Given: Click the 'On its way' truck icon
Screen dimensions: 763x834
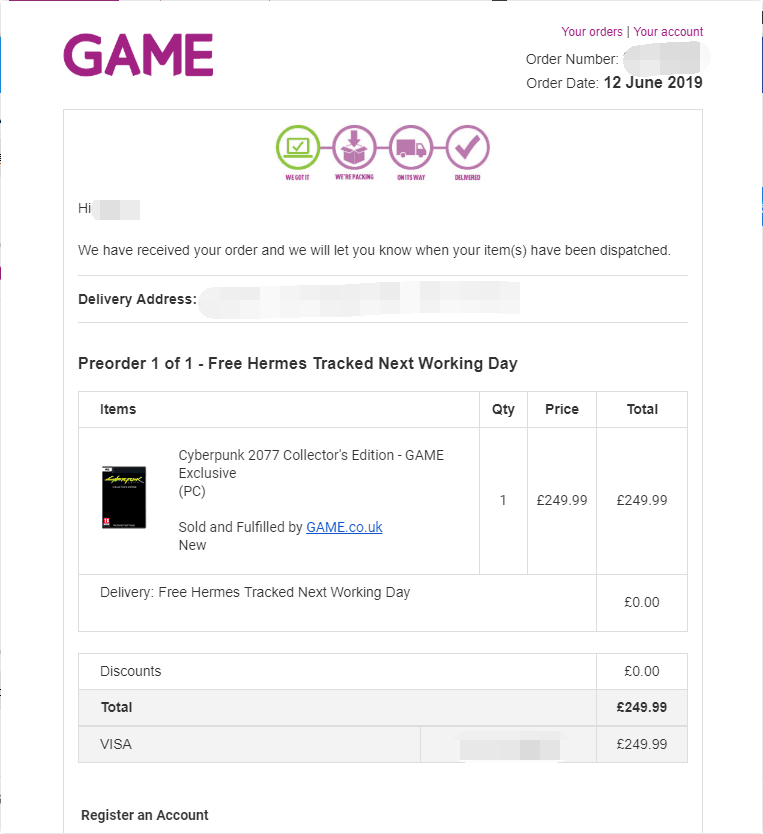Looking at the screenshot, I should 410,148.
